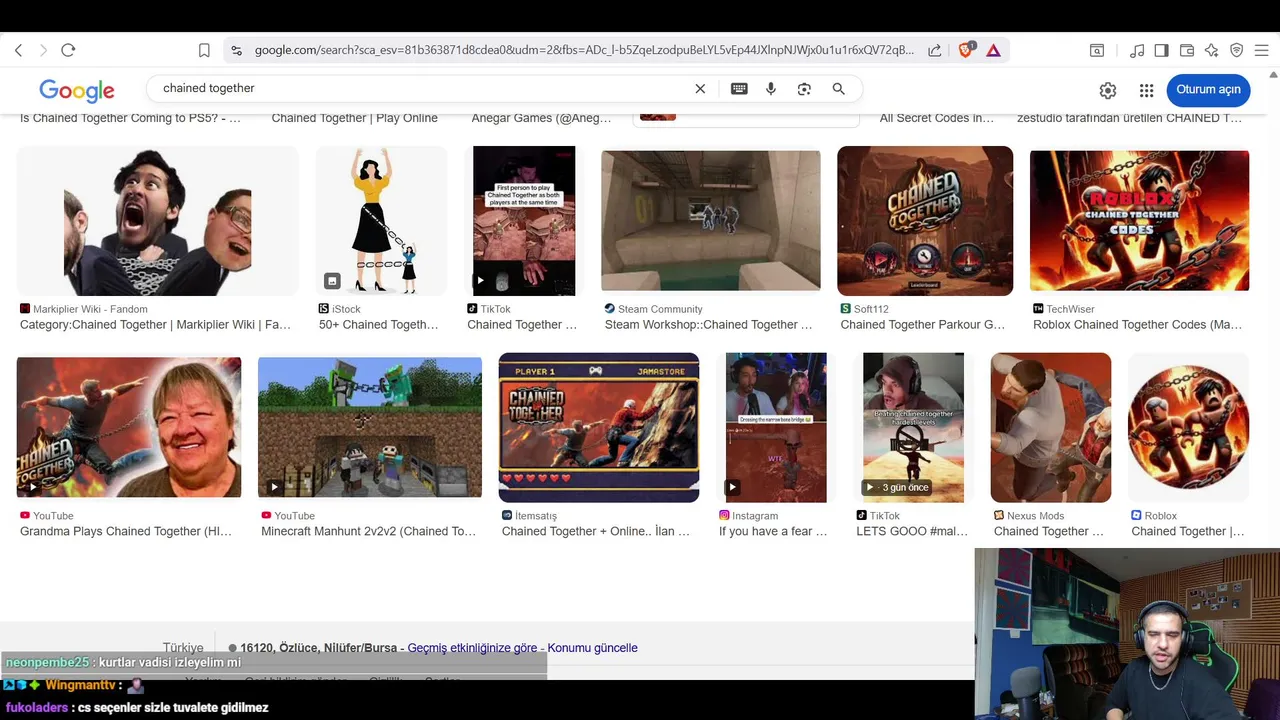Open the Nexus Mods character thumbnail
The height and width of the screenshot is (720, 1280).
click(x=1051, y=427)
